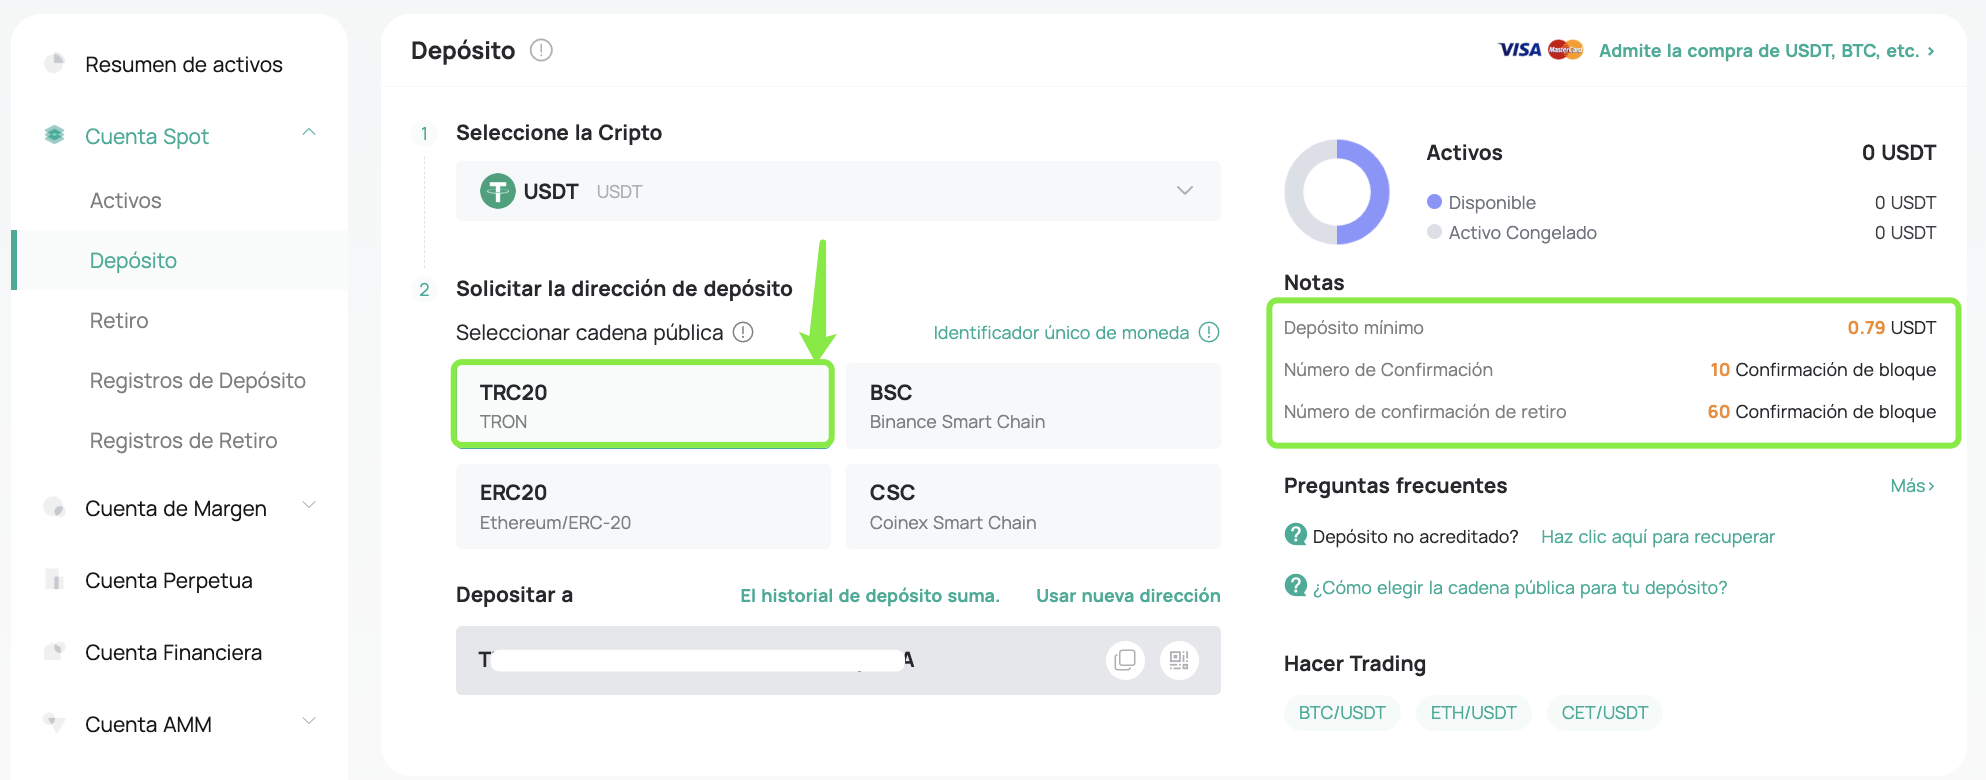Expand the Cuenta de Margen menu
This screenshot has height=780, width=1986.
tap(309, 505)
